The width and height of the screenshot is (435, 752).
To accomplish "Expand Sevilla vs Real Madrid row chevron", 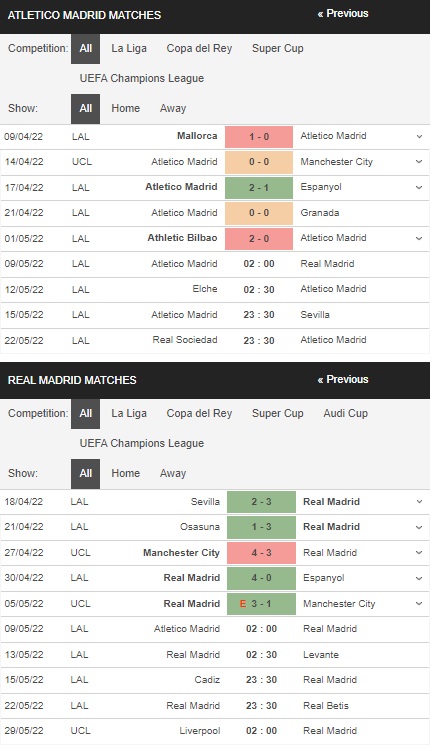I will point(419,502).
